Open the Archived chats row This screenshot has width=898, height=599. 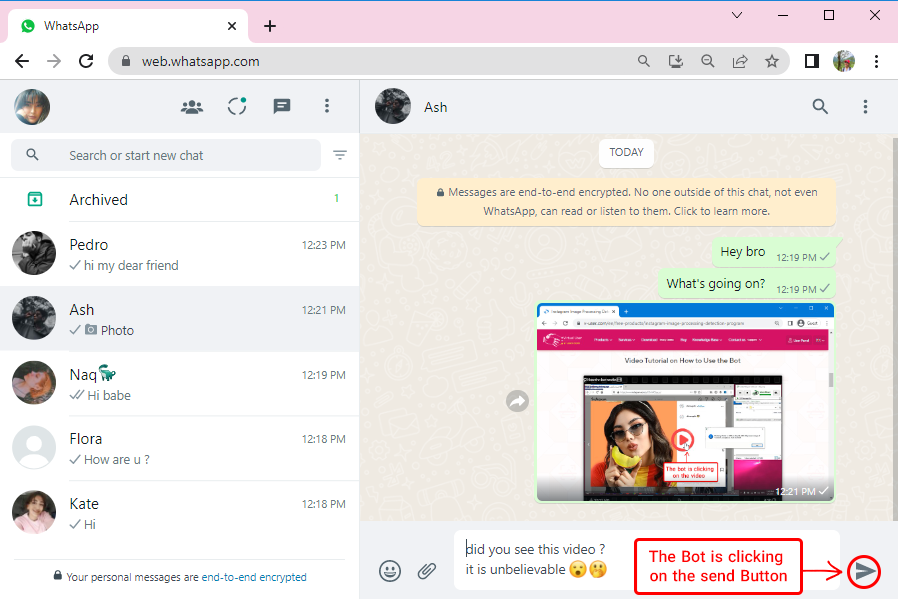pos(180,199)
